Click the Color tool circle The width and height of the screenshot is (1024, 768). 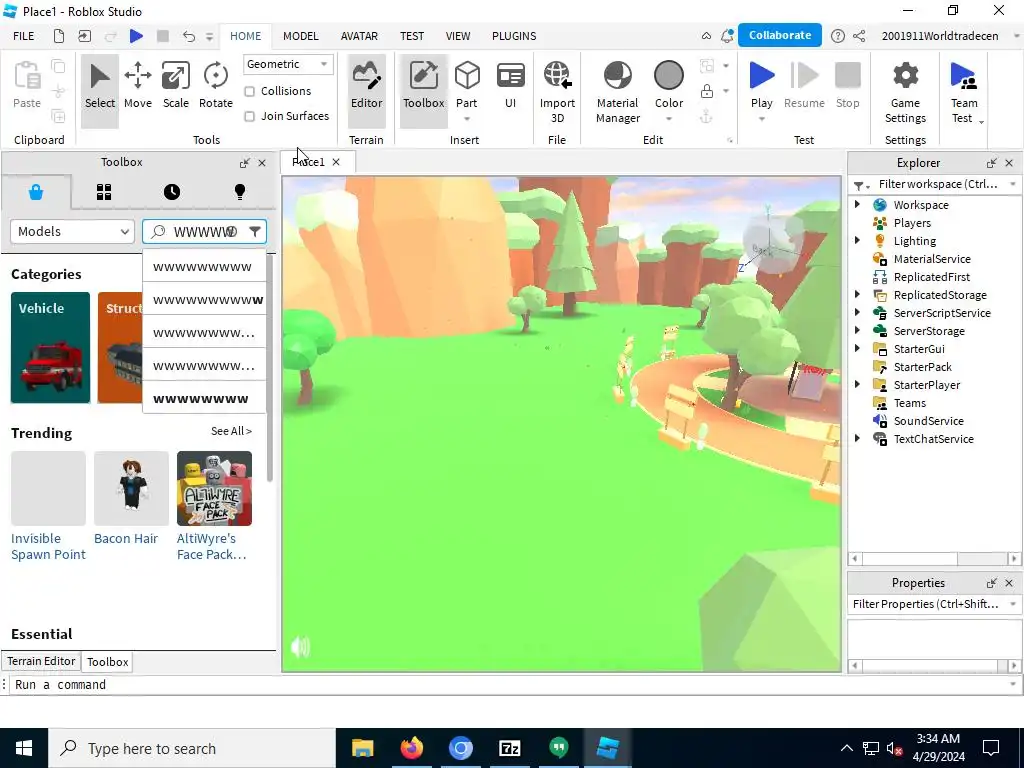tap(669, 76)
